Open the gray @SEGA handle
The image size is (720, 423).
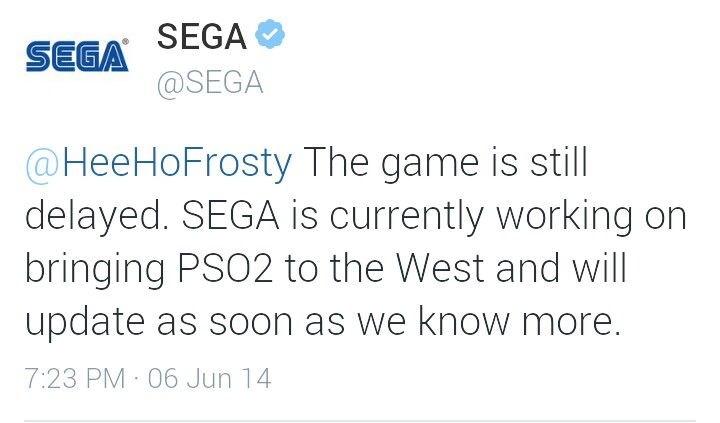pos(210,84)
